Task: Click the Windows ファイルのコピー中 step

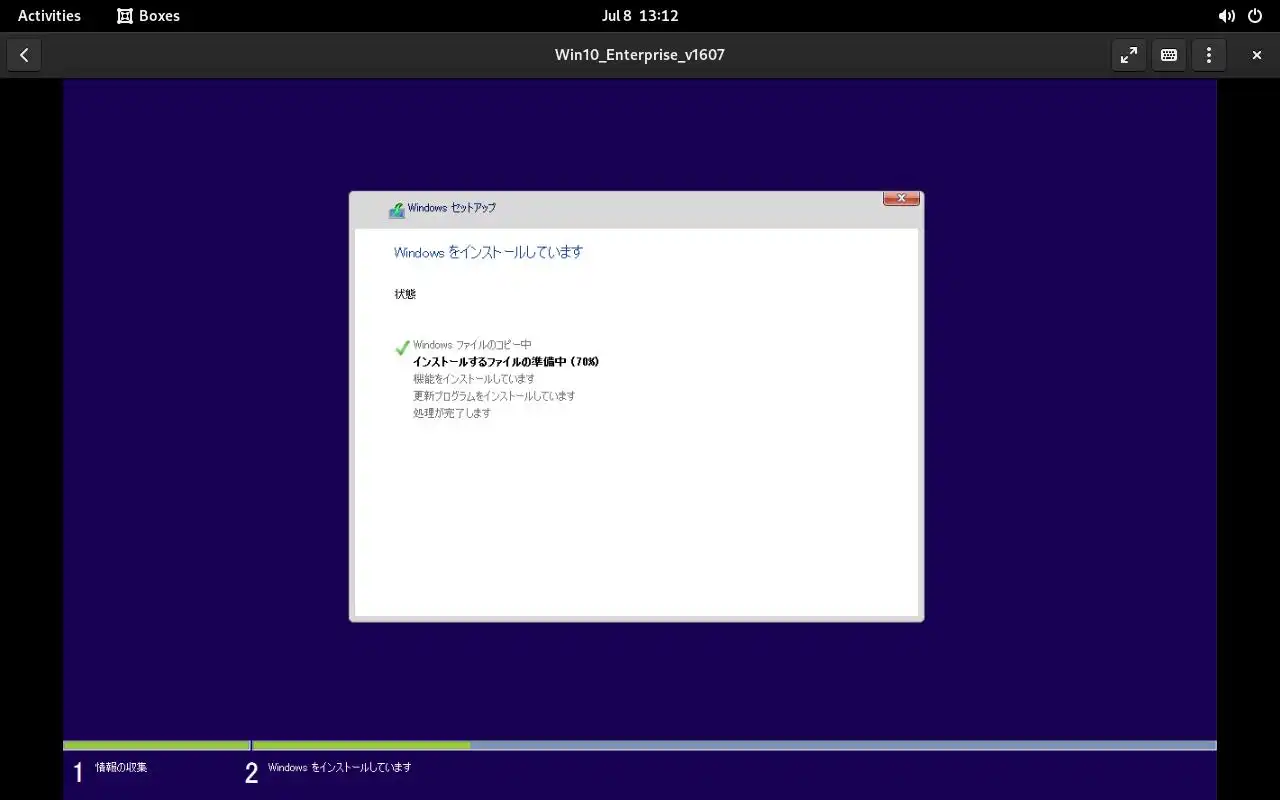Action: [472, 345]
